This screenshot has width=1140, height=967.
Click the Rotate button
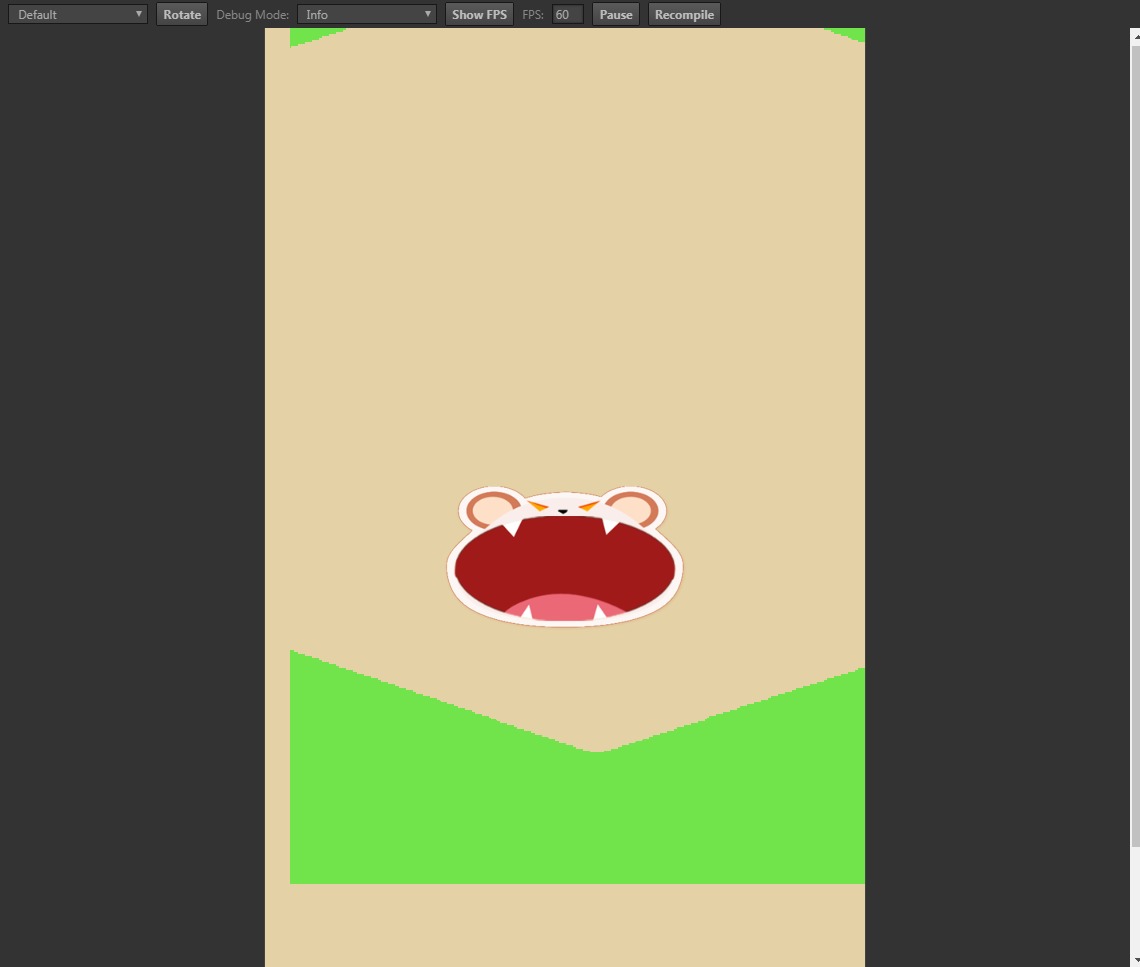(182, 15)
